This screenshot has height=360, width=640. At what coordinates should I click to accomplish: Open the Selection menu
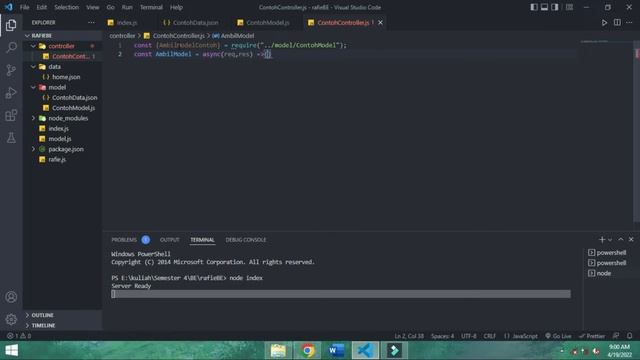pyautogui.click(x=67, y=7)
